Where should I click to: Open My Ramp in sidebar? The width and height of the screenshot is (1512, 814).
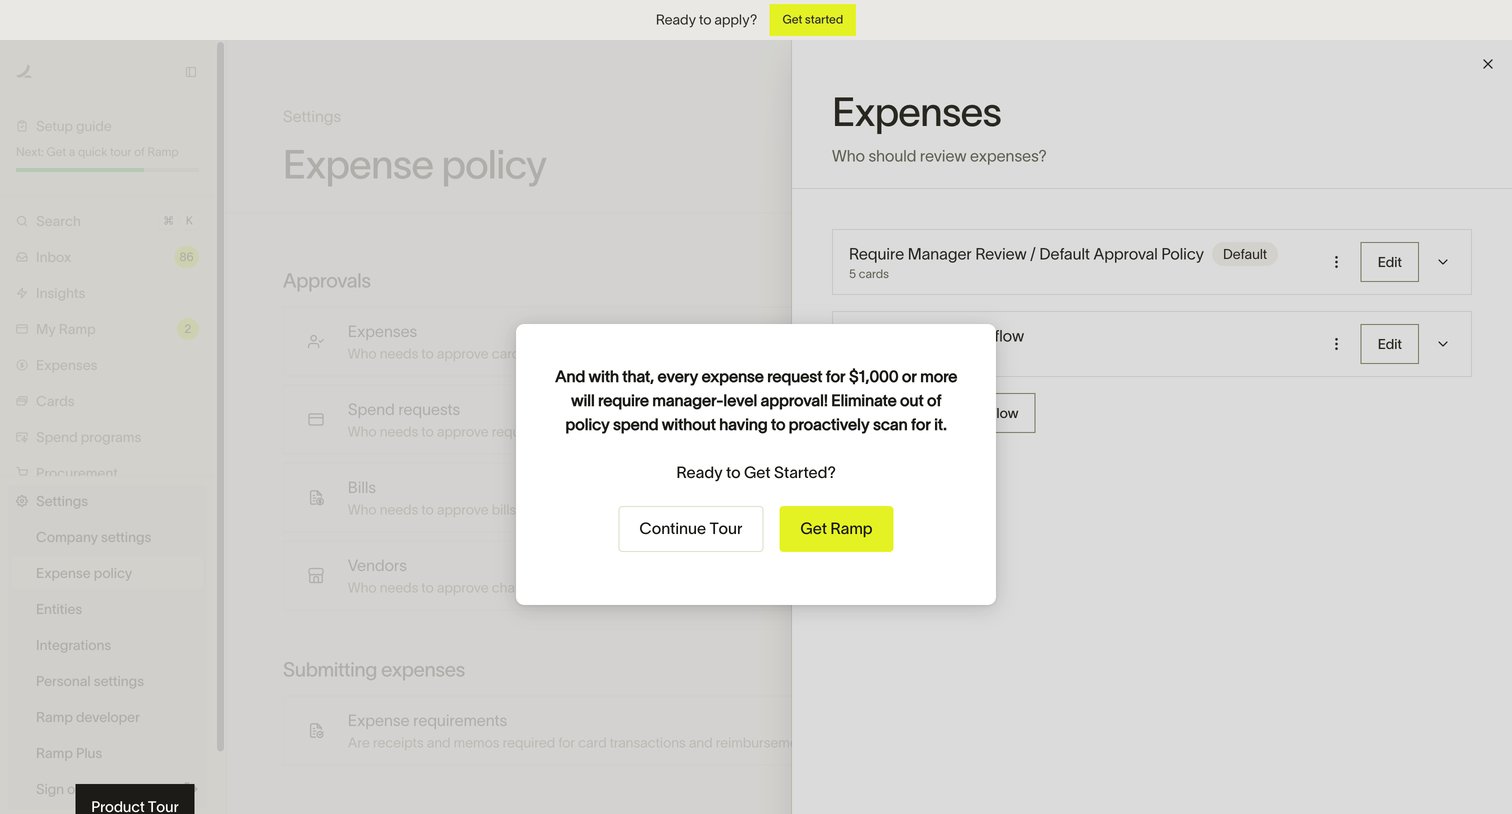(x=107, y=329)
